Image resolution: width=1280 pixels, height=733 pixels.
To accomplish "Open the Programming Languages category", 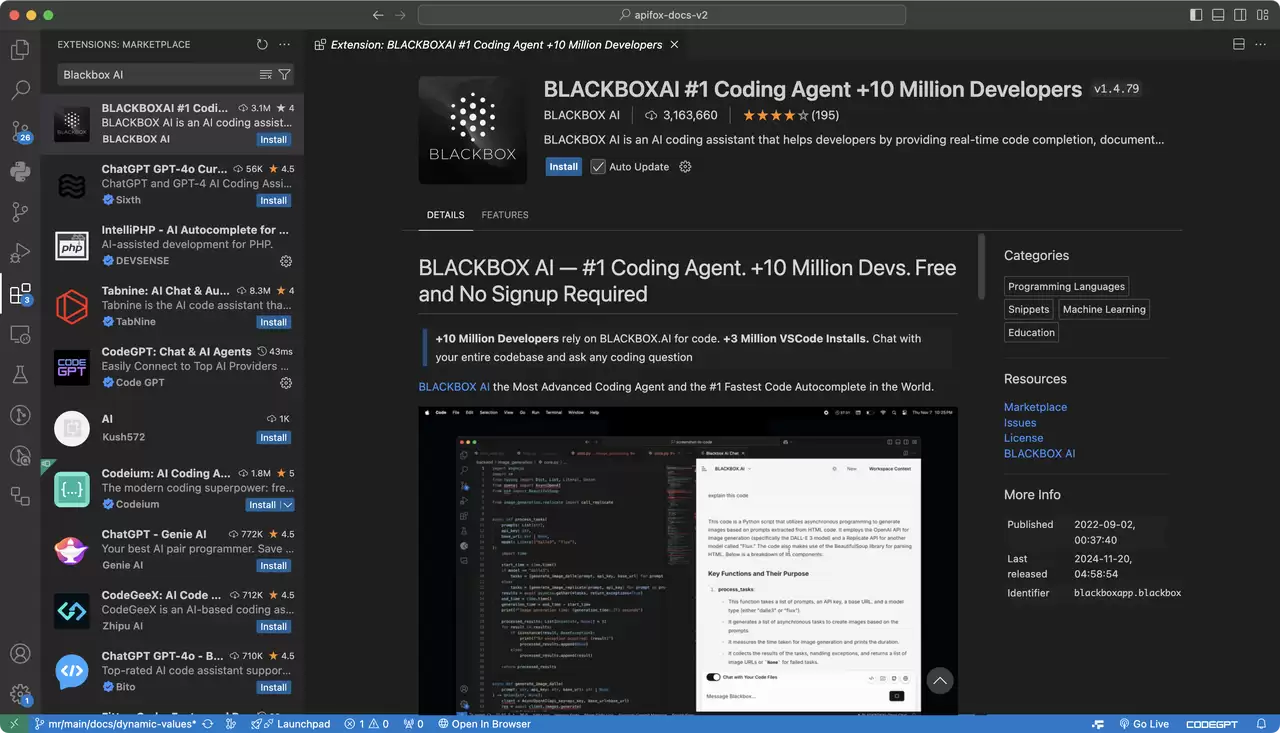I will point(1067,286).
